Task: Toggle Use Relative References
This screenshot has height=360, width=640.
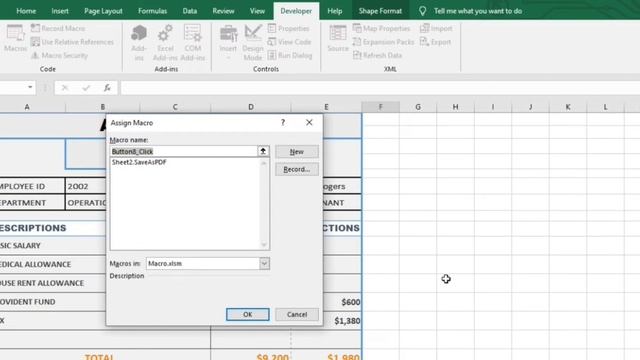Action: tap(73, 42)
